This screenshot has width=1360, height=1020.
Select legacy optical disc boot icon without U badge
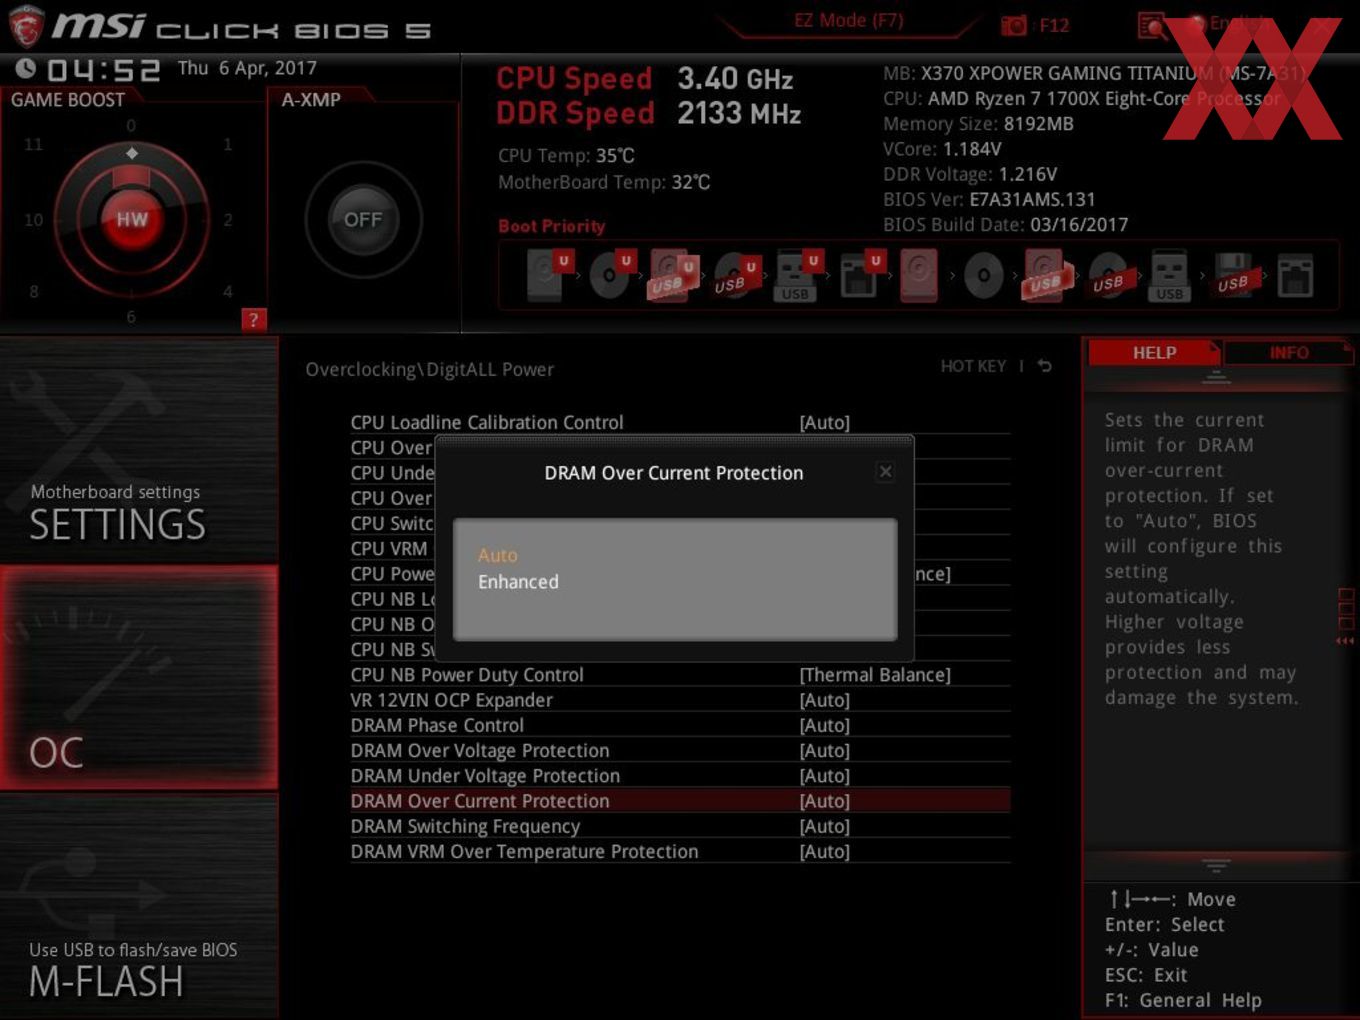984,276
